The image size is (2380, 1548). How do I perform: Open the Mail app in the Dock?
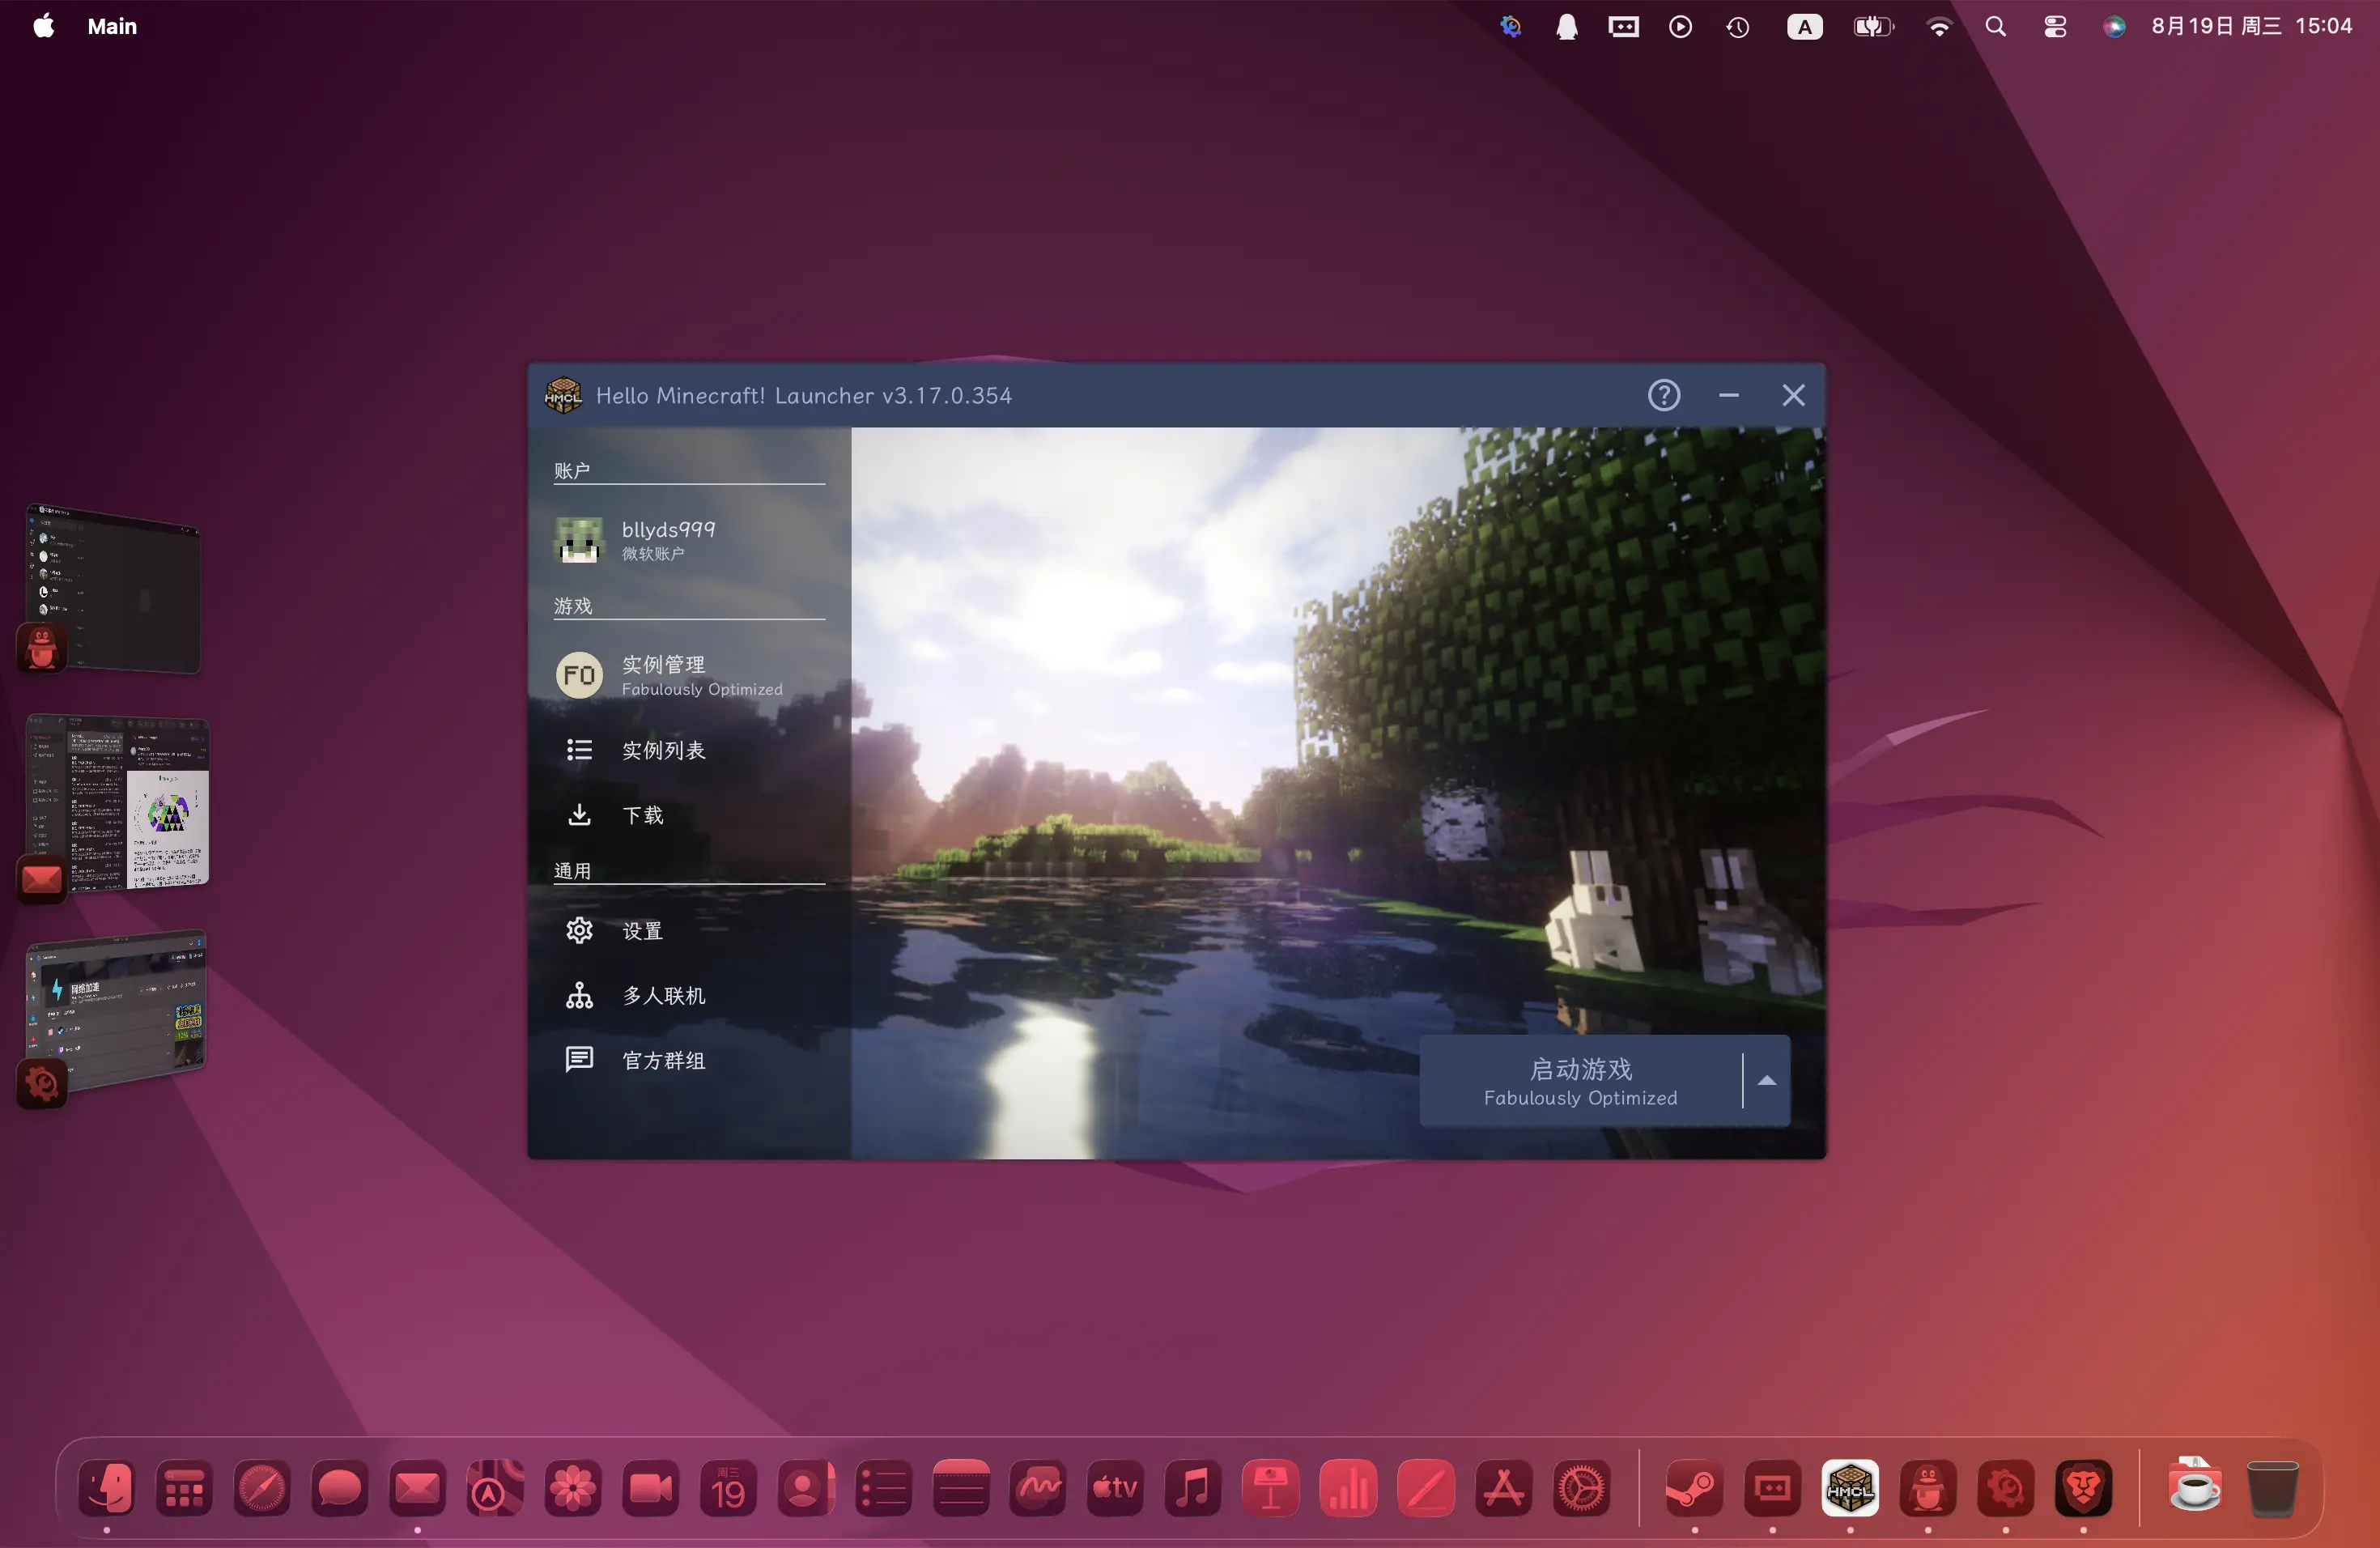417,1488
